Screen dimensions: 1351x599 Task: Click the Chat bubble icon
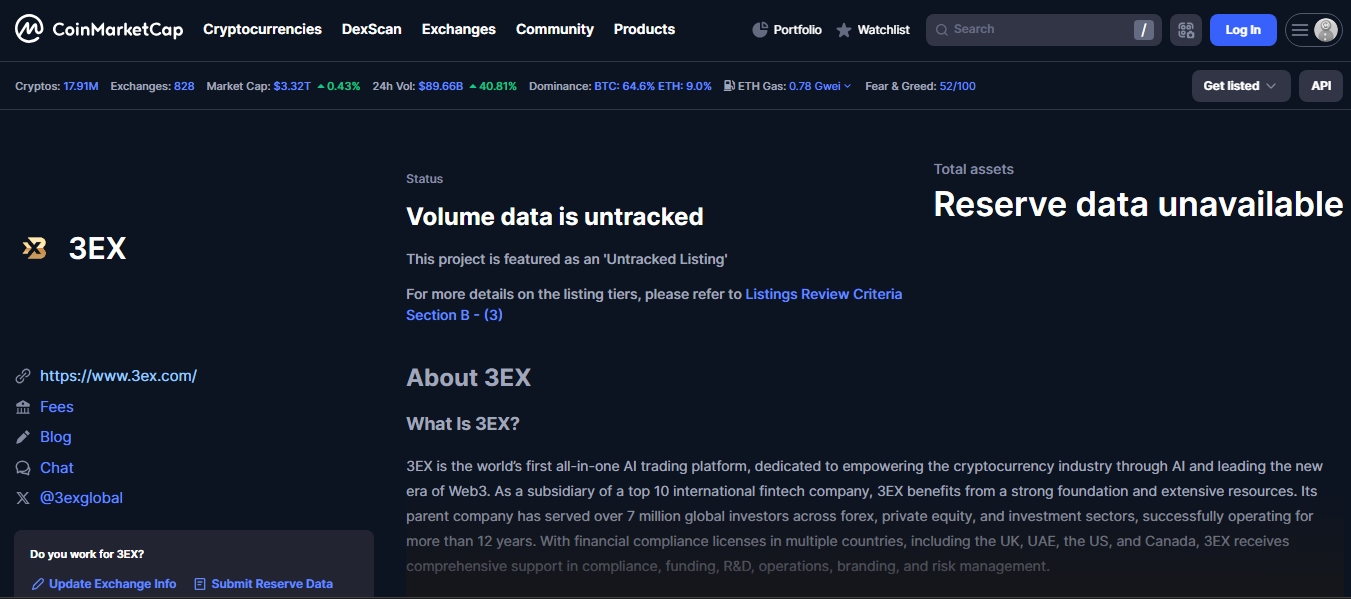pyautogui.click(x=23, y=468)
